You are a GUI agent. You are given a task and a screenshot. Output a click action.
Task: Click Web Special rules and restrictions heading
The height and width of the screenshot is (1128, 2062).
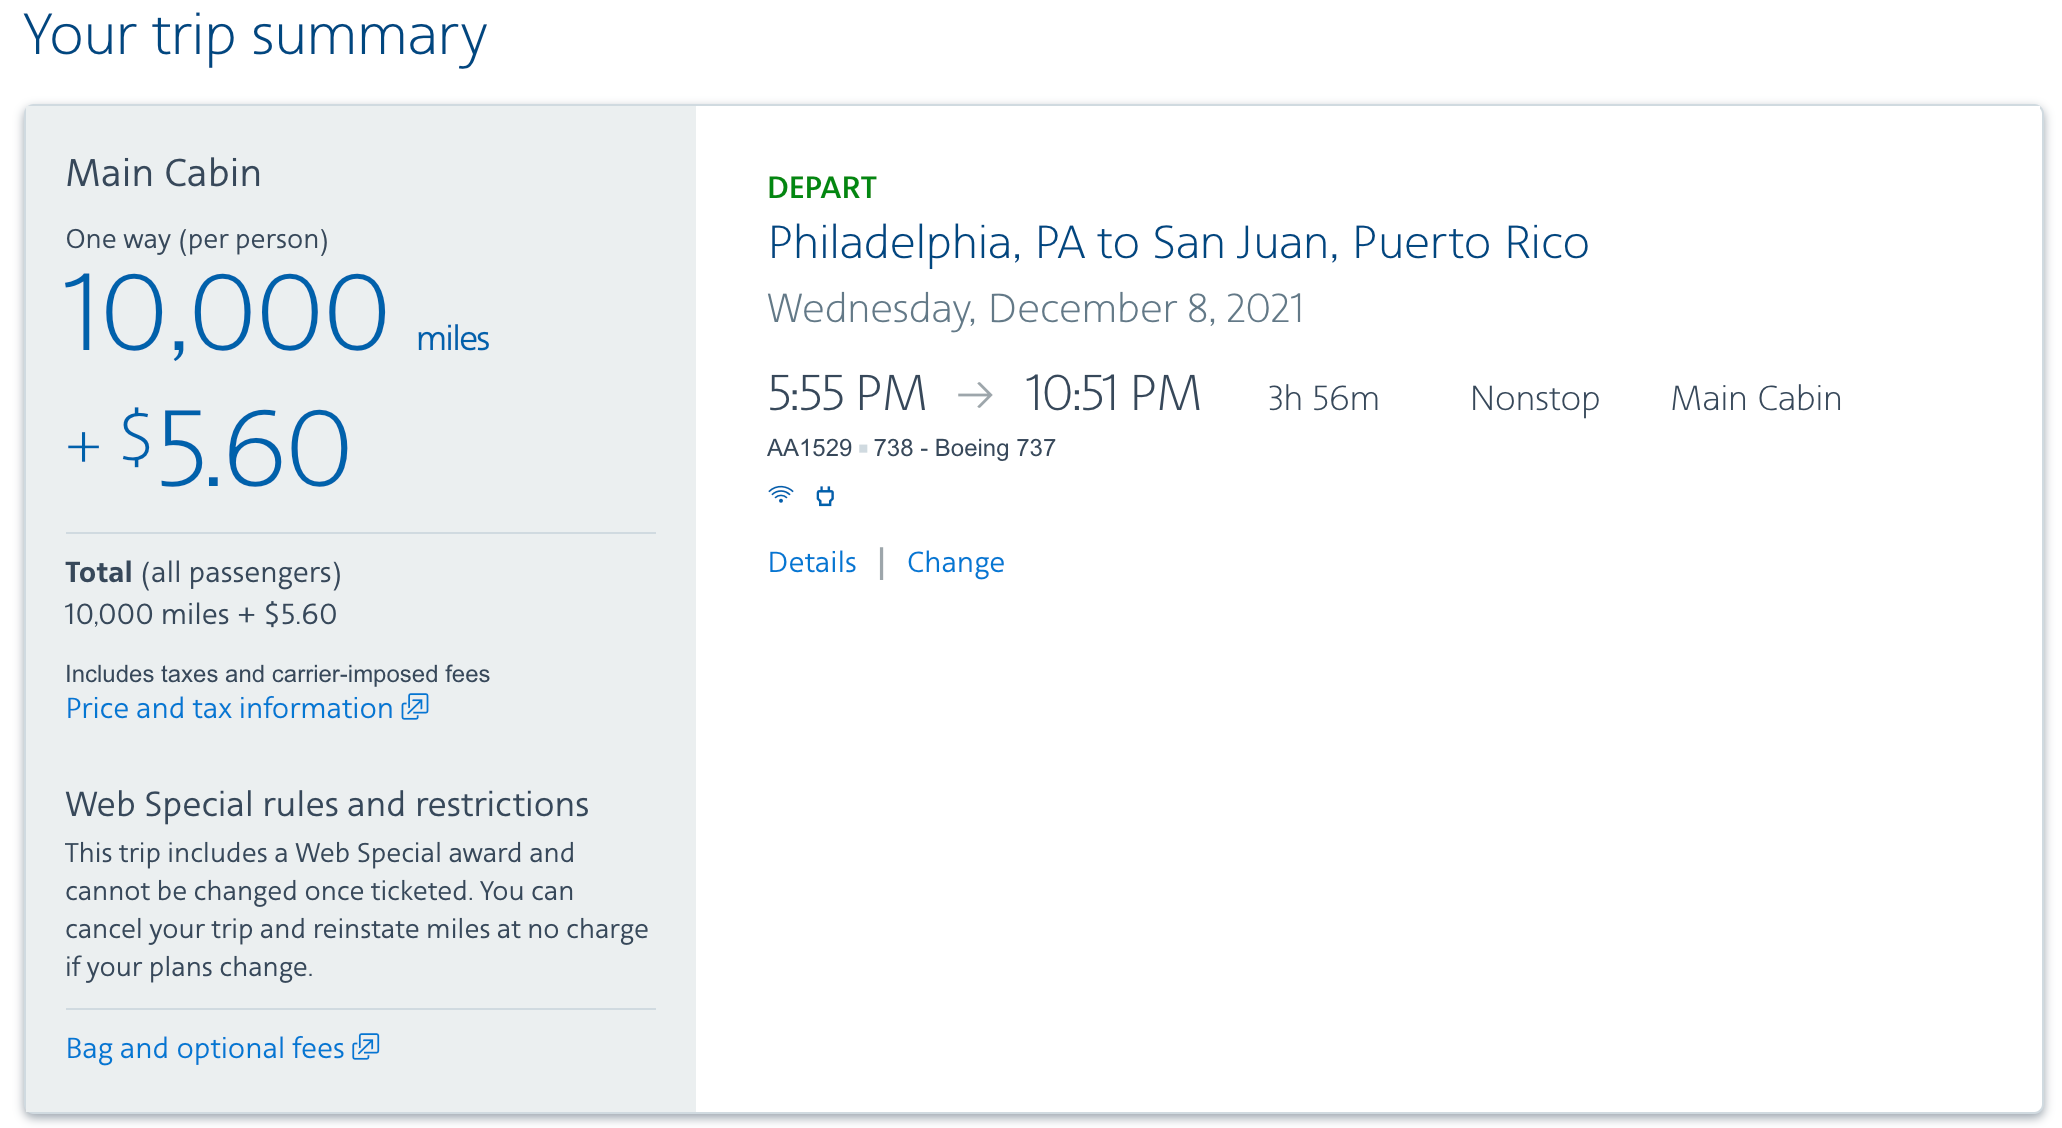[x=327, y=804]
